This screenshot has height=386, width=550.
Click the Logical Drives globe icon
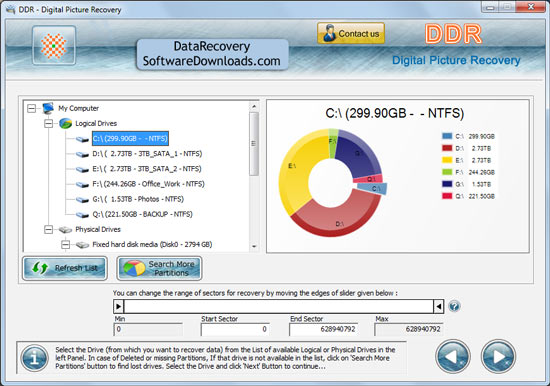pos(65,123)
